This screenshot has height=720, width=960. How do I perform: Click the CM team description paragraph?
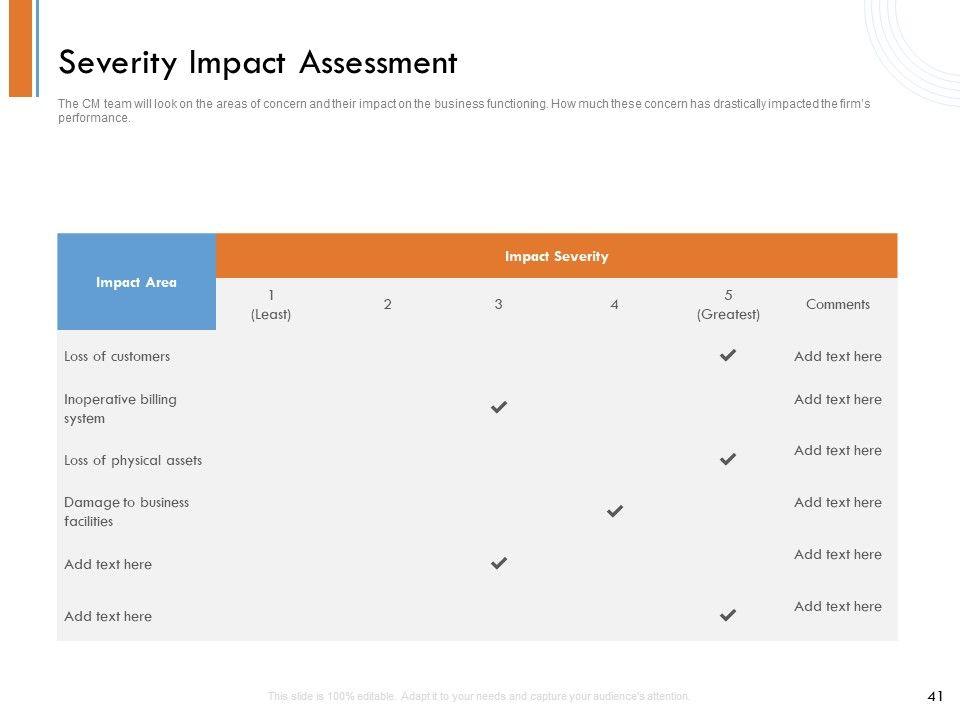tap(463, 110)
